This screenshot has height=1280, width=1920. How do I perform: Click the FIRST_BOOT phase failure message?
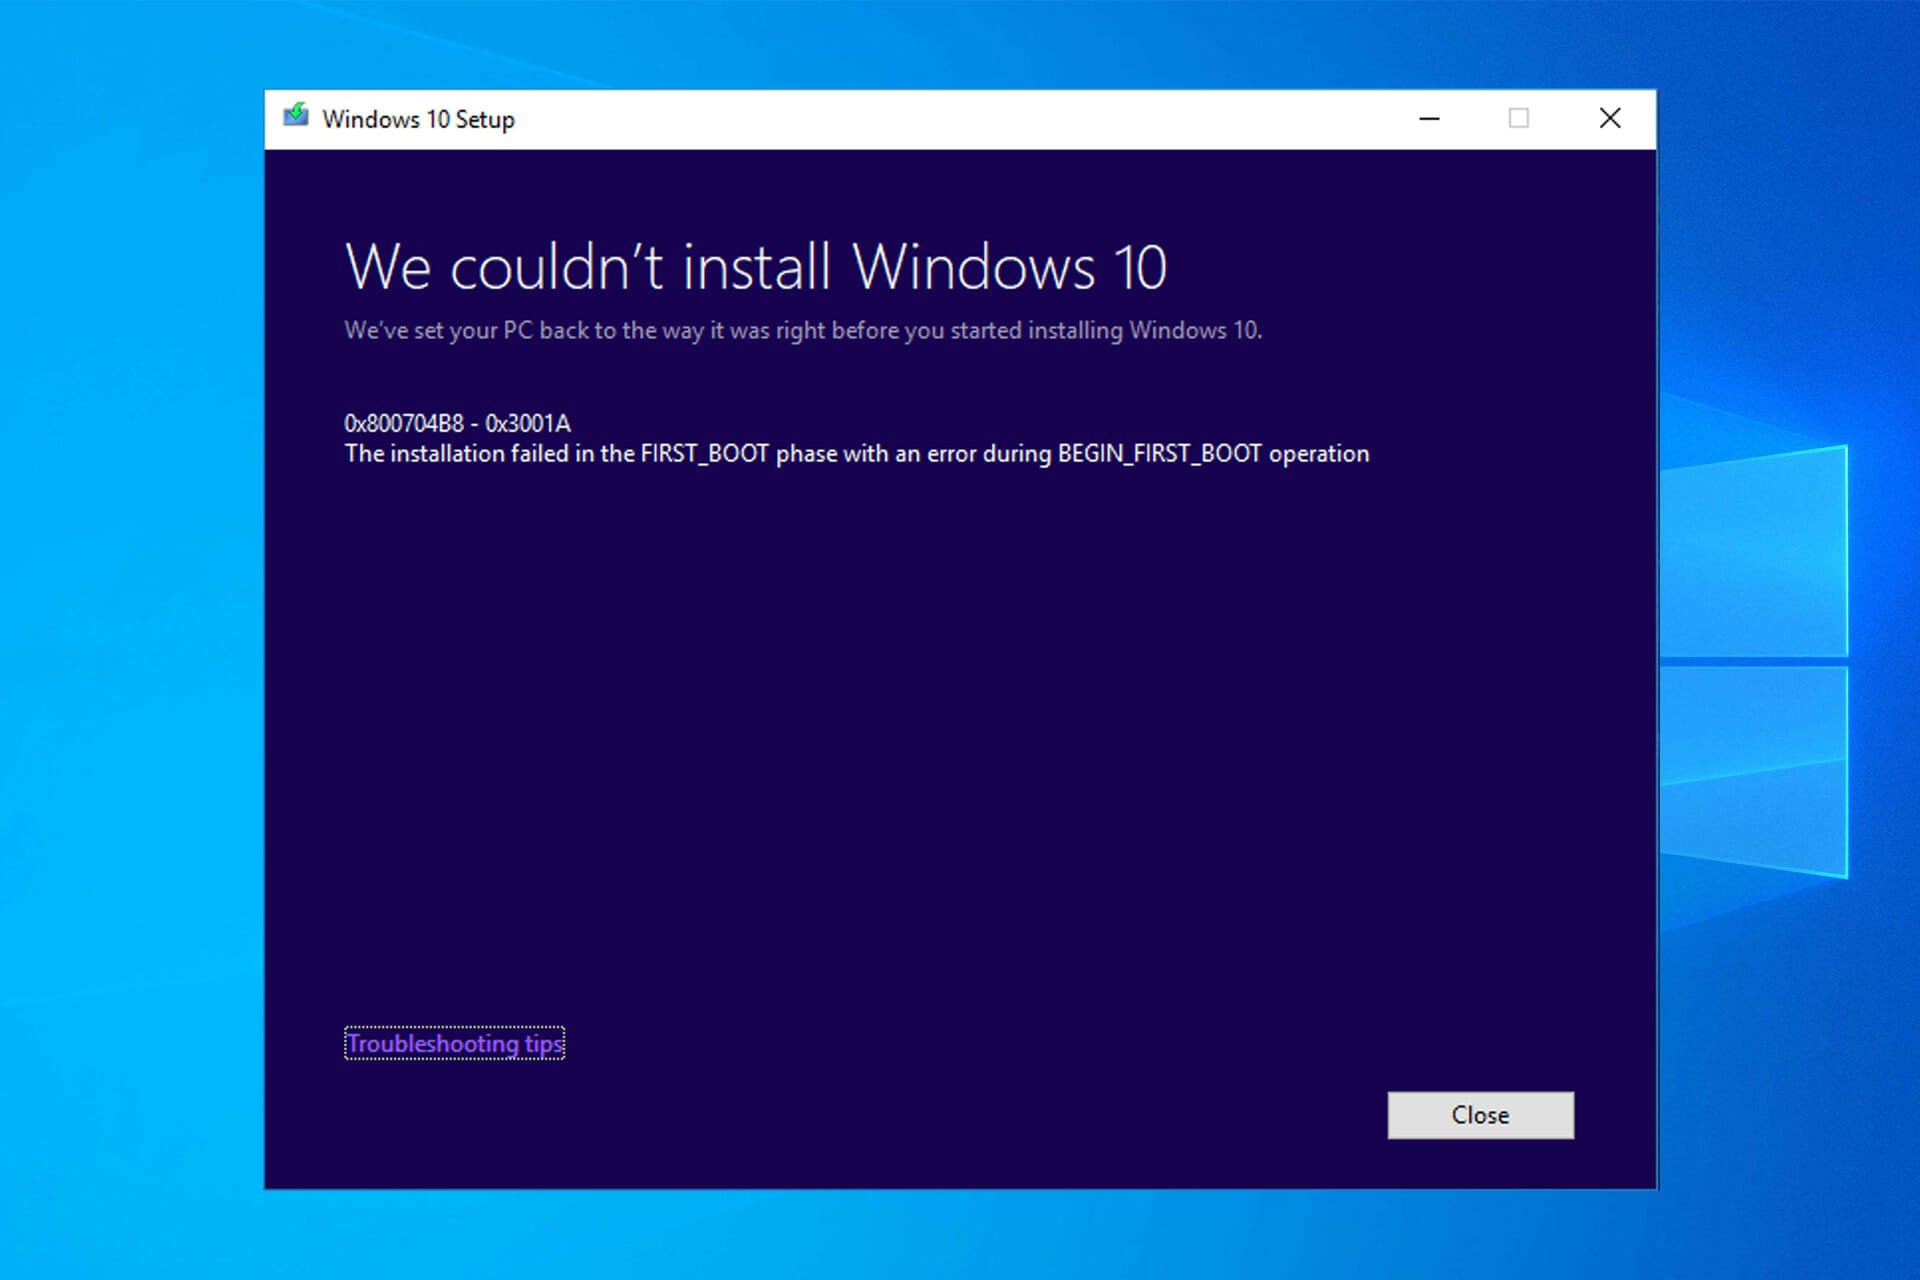[857, 454]
